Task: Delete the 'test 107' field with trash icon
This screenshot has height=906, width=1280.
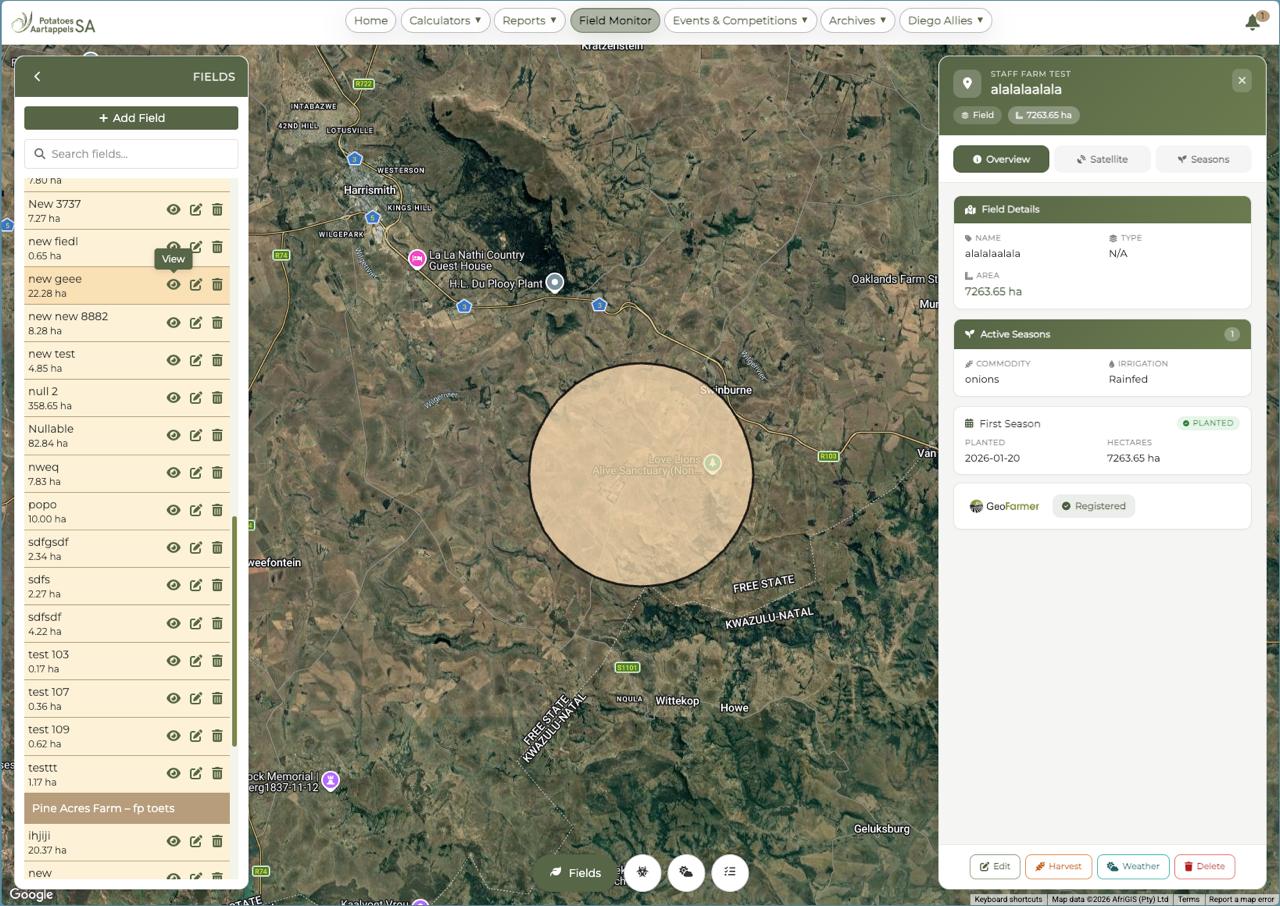Action: (x=217, y=698)
